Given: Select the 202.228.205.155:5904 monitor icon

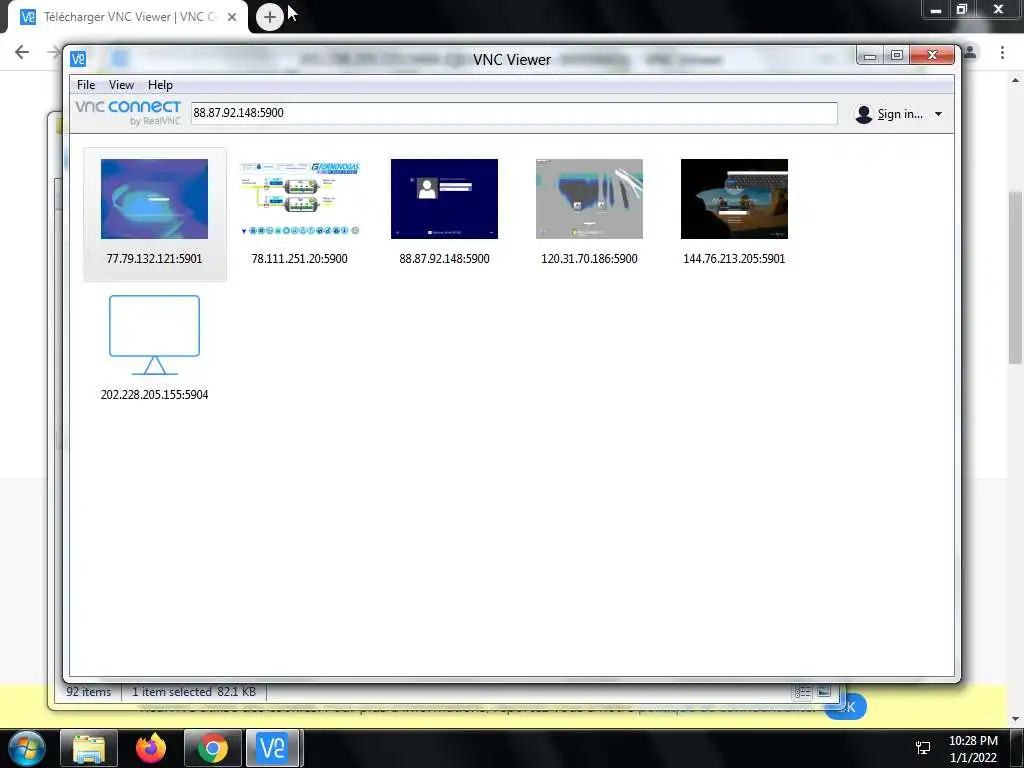Looking at the screenshot, I should click(x=154, y=334).
